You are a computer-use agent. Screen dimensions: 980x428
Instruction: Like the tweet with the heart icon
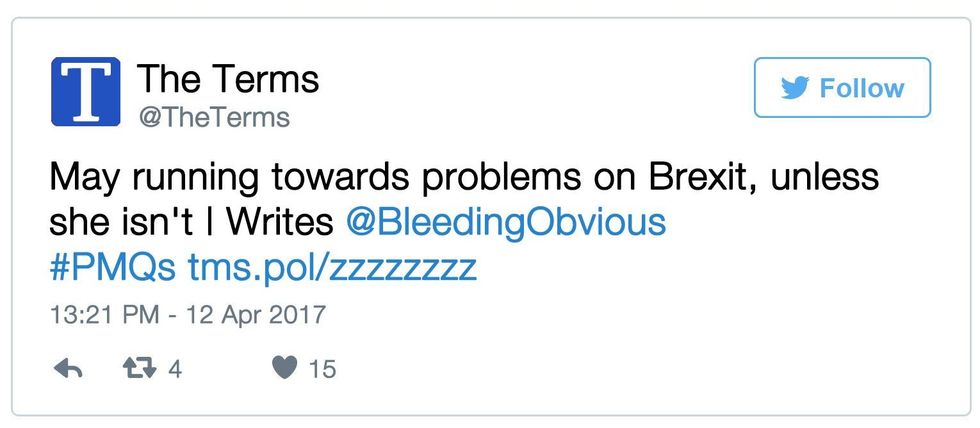click(x=285, y=369)
